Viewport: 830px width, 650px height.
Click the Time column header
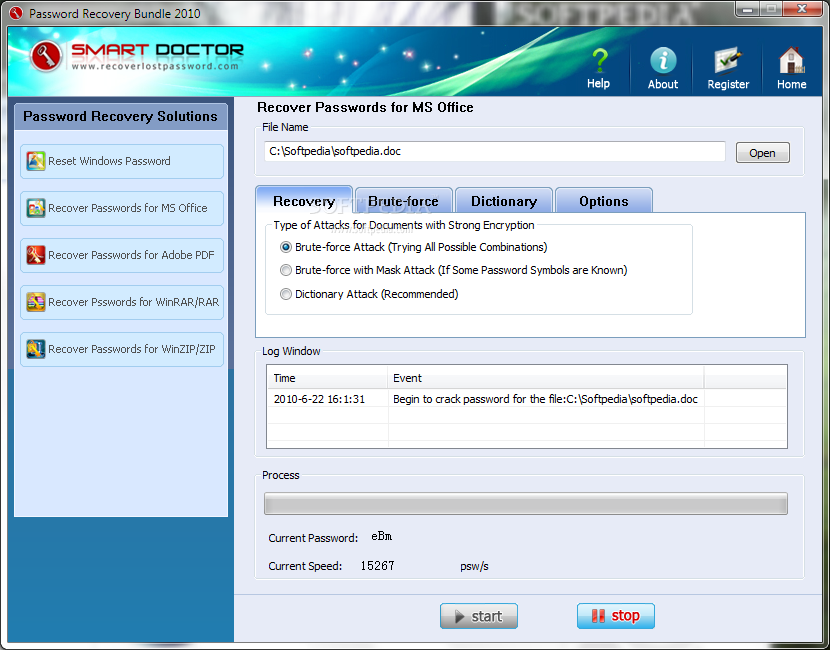[x=327, y=378]
